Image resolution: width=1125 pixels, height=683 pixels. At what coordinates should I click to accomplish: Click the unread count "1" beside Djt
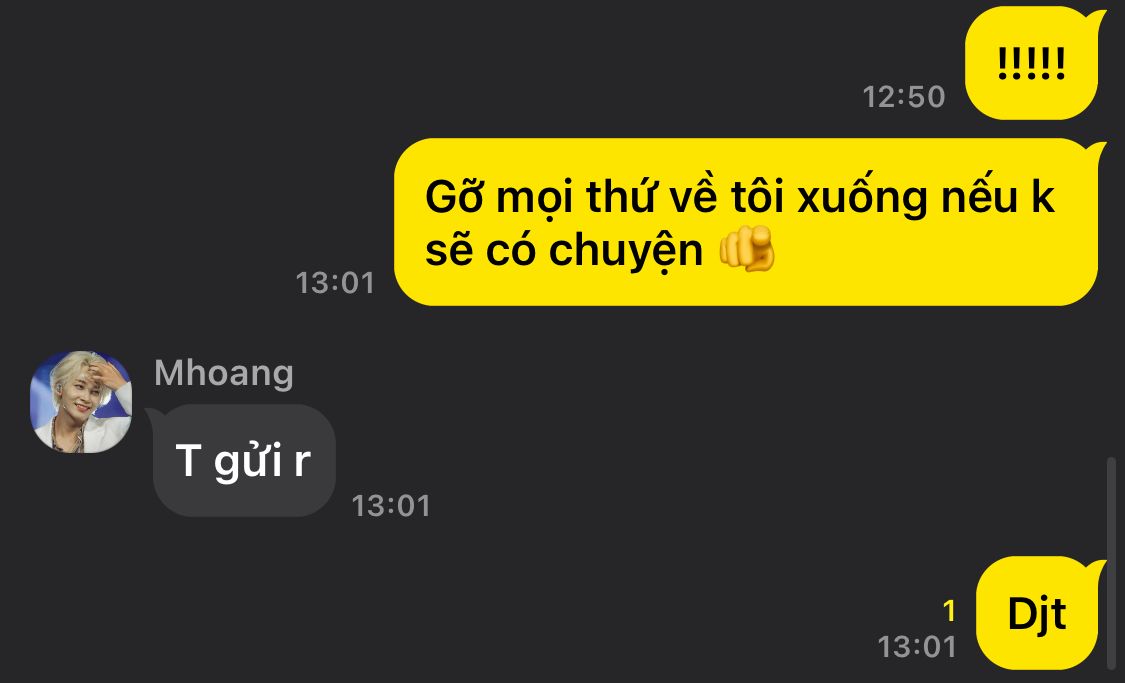tap(949, 611)
